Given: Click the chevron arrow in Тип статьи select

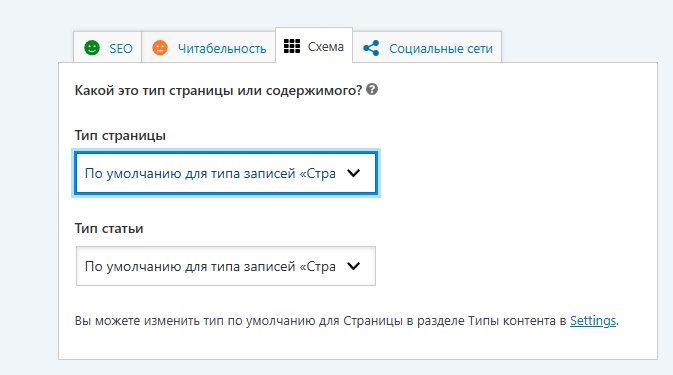Looking at the screenshot, I should pyautogui.click(x=354, y=266).
